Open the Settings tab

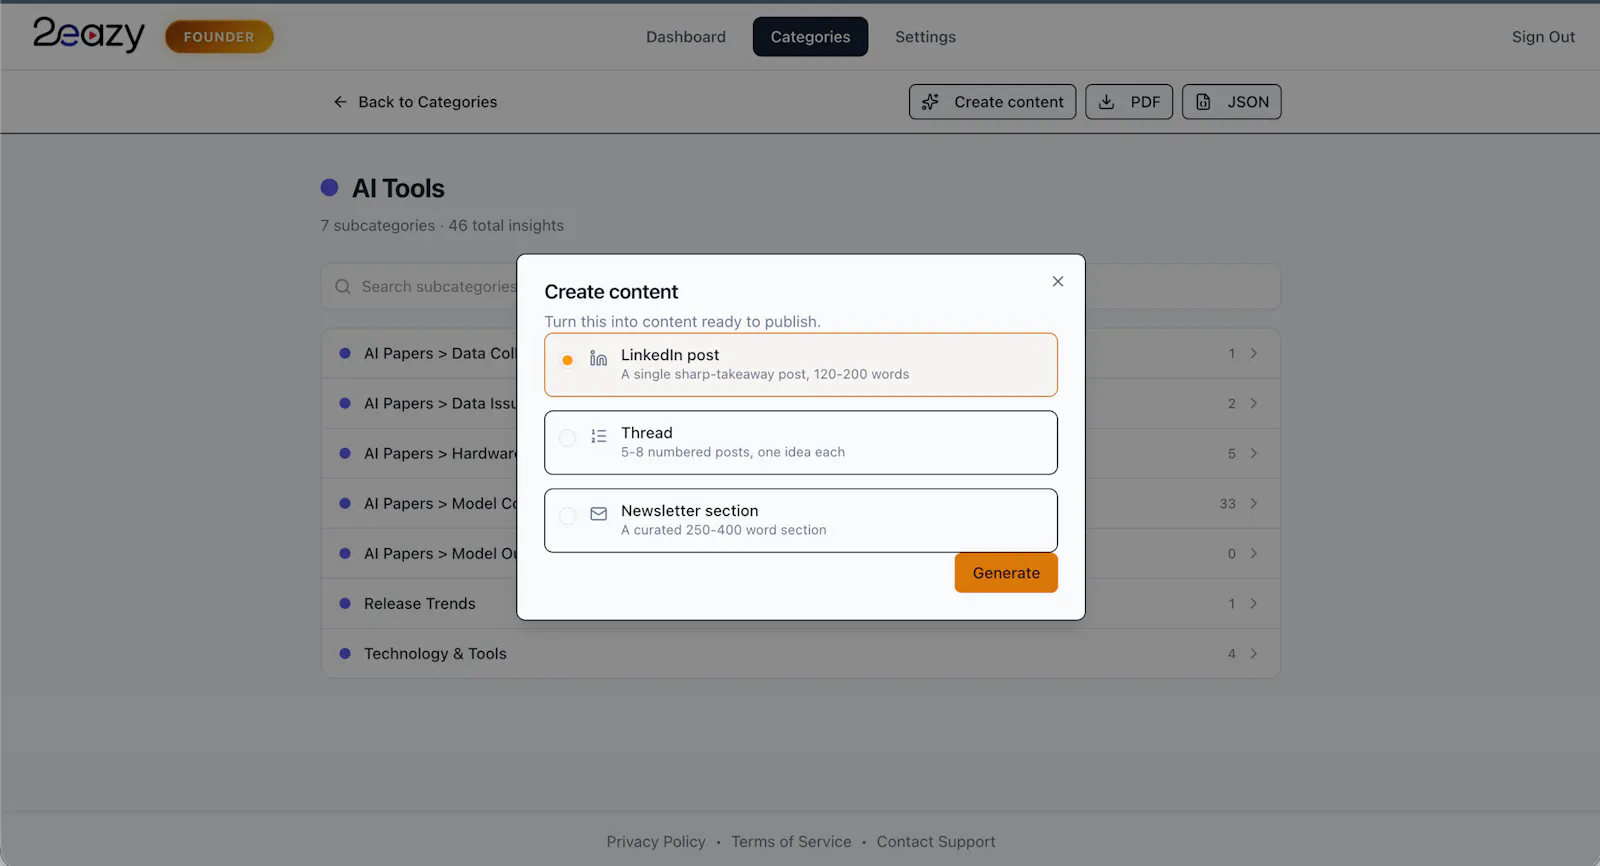click(925, 37)
